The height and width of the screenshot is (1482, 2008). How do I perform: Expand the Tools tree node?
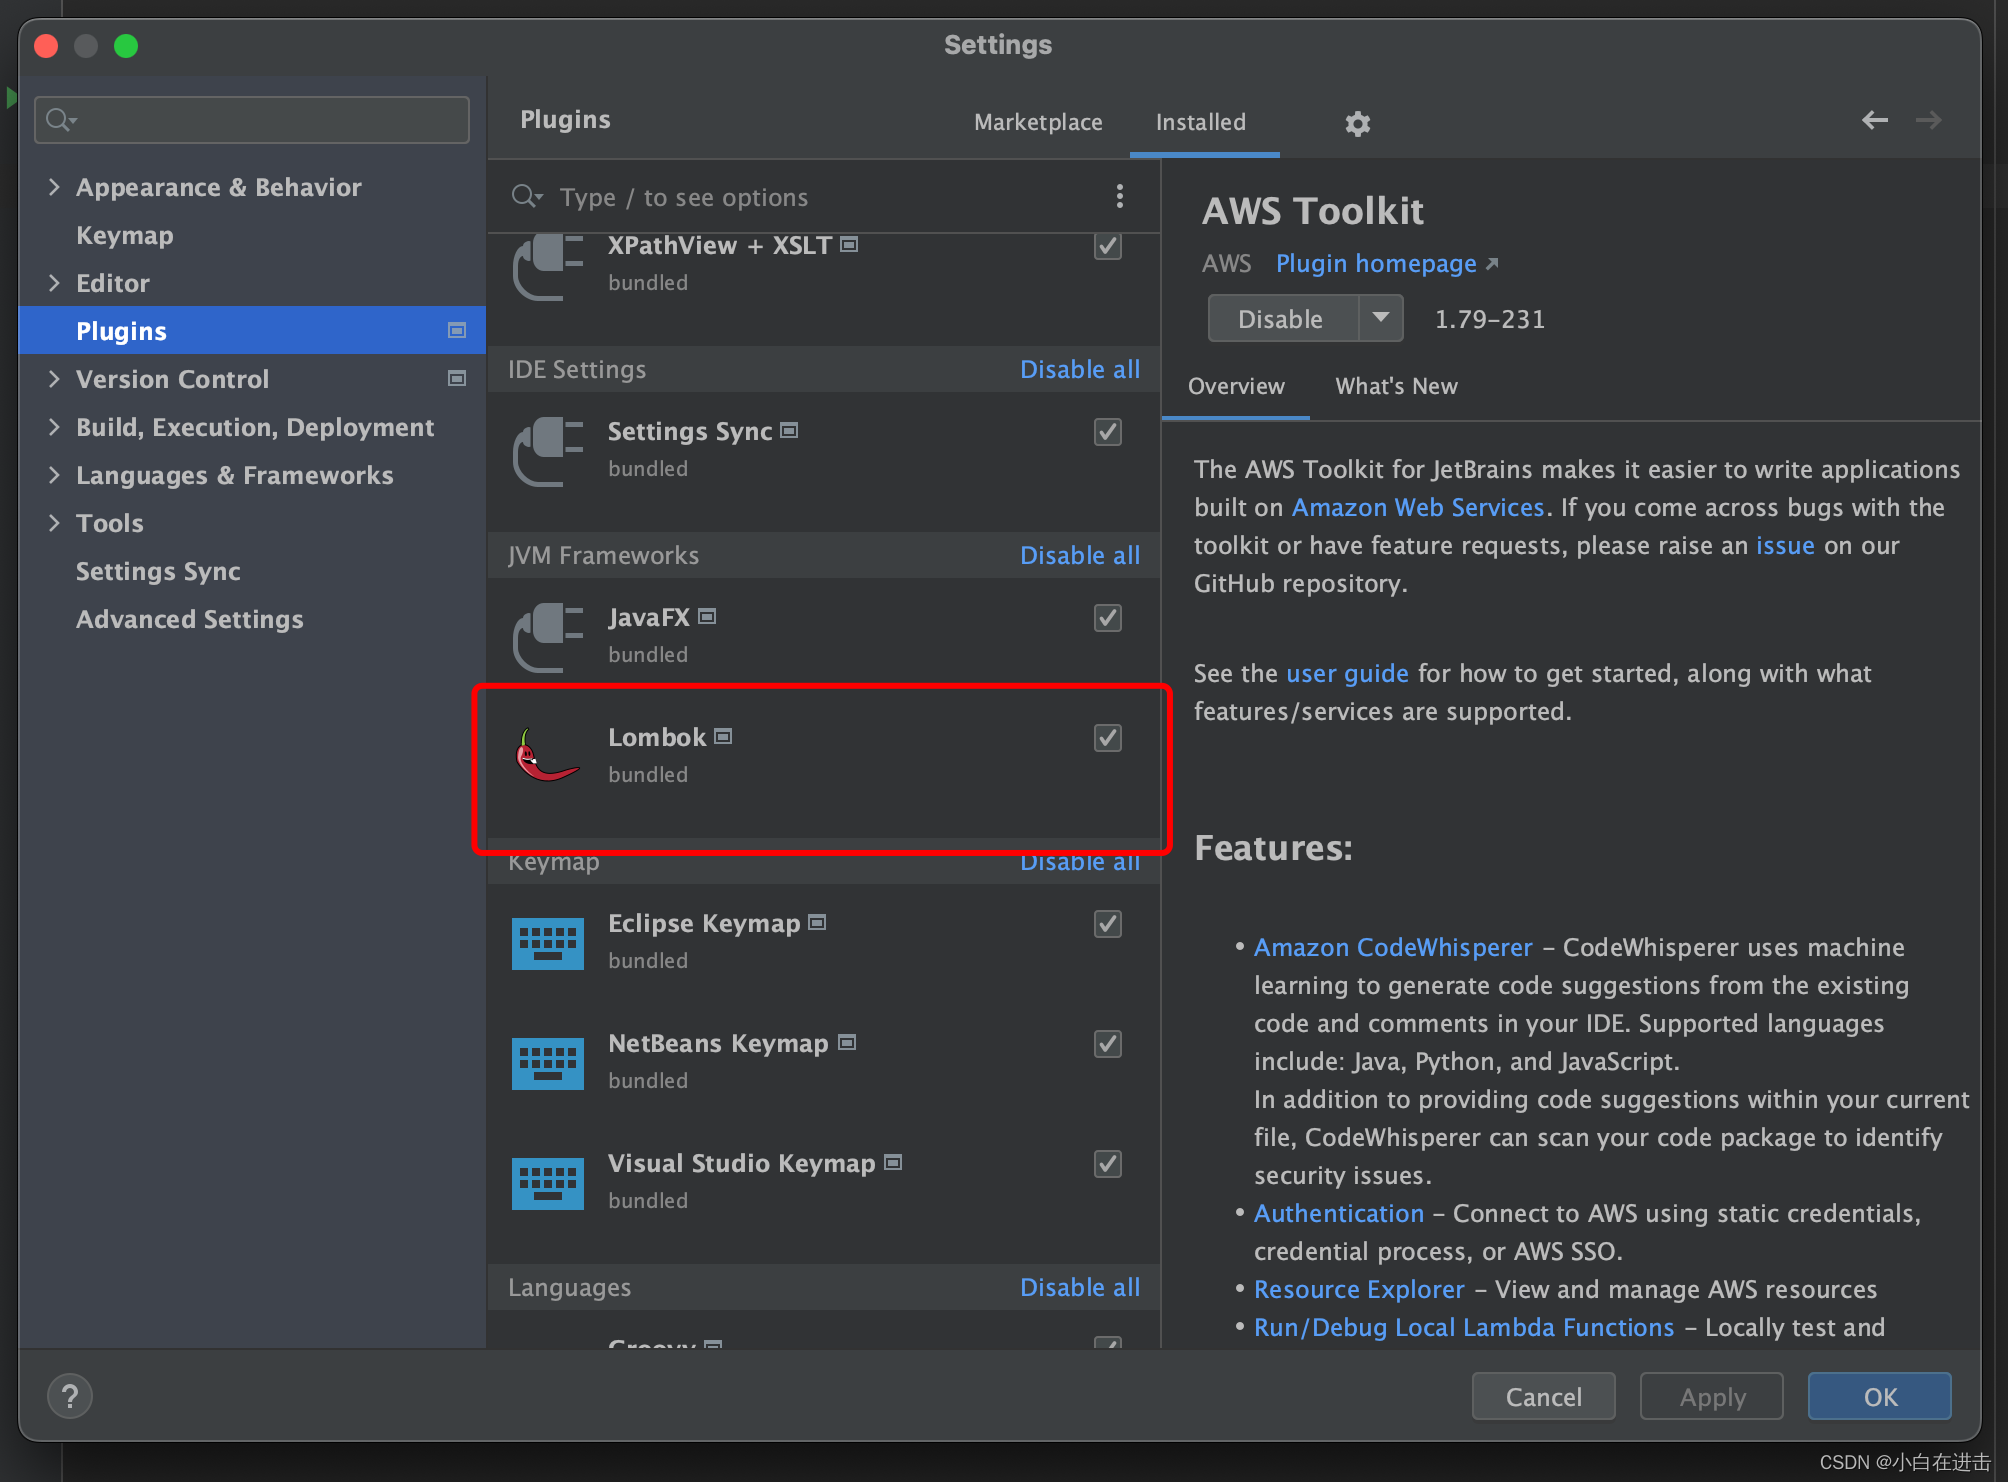point(54,523)
